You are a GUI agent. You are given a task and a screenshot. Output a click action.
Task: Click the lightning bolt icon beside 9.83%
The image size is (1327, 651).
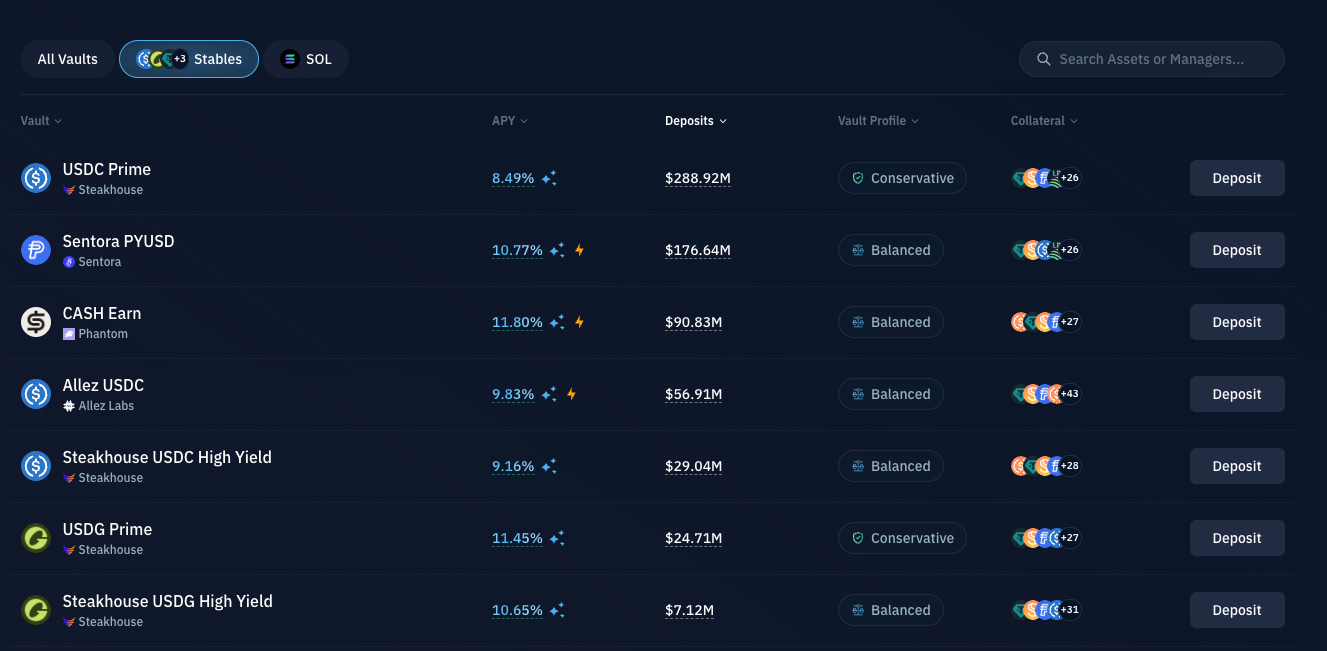(571, 394)
